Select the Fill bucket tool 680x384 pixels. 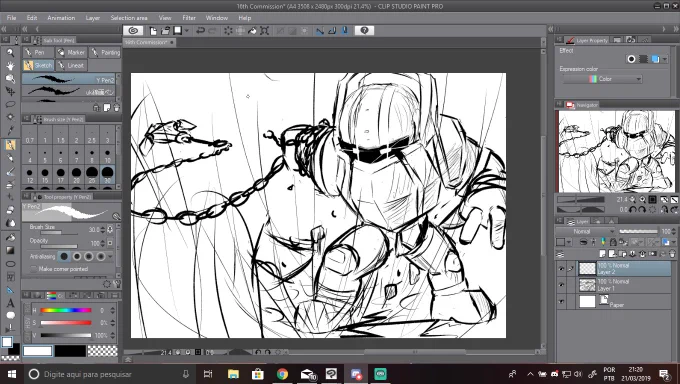click(10, 237)
